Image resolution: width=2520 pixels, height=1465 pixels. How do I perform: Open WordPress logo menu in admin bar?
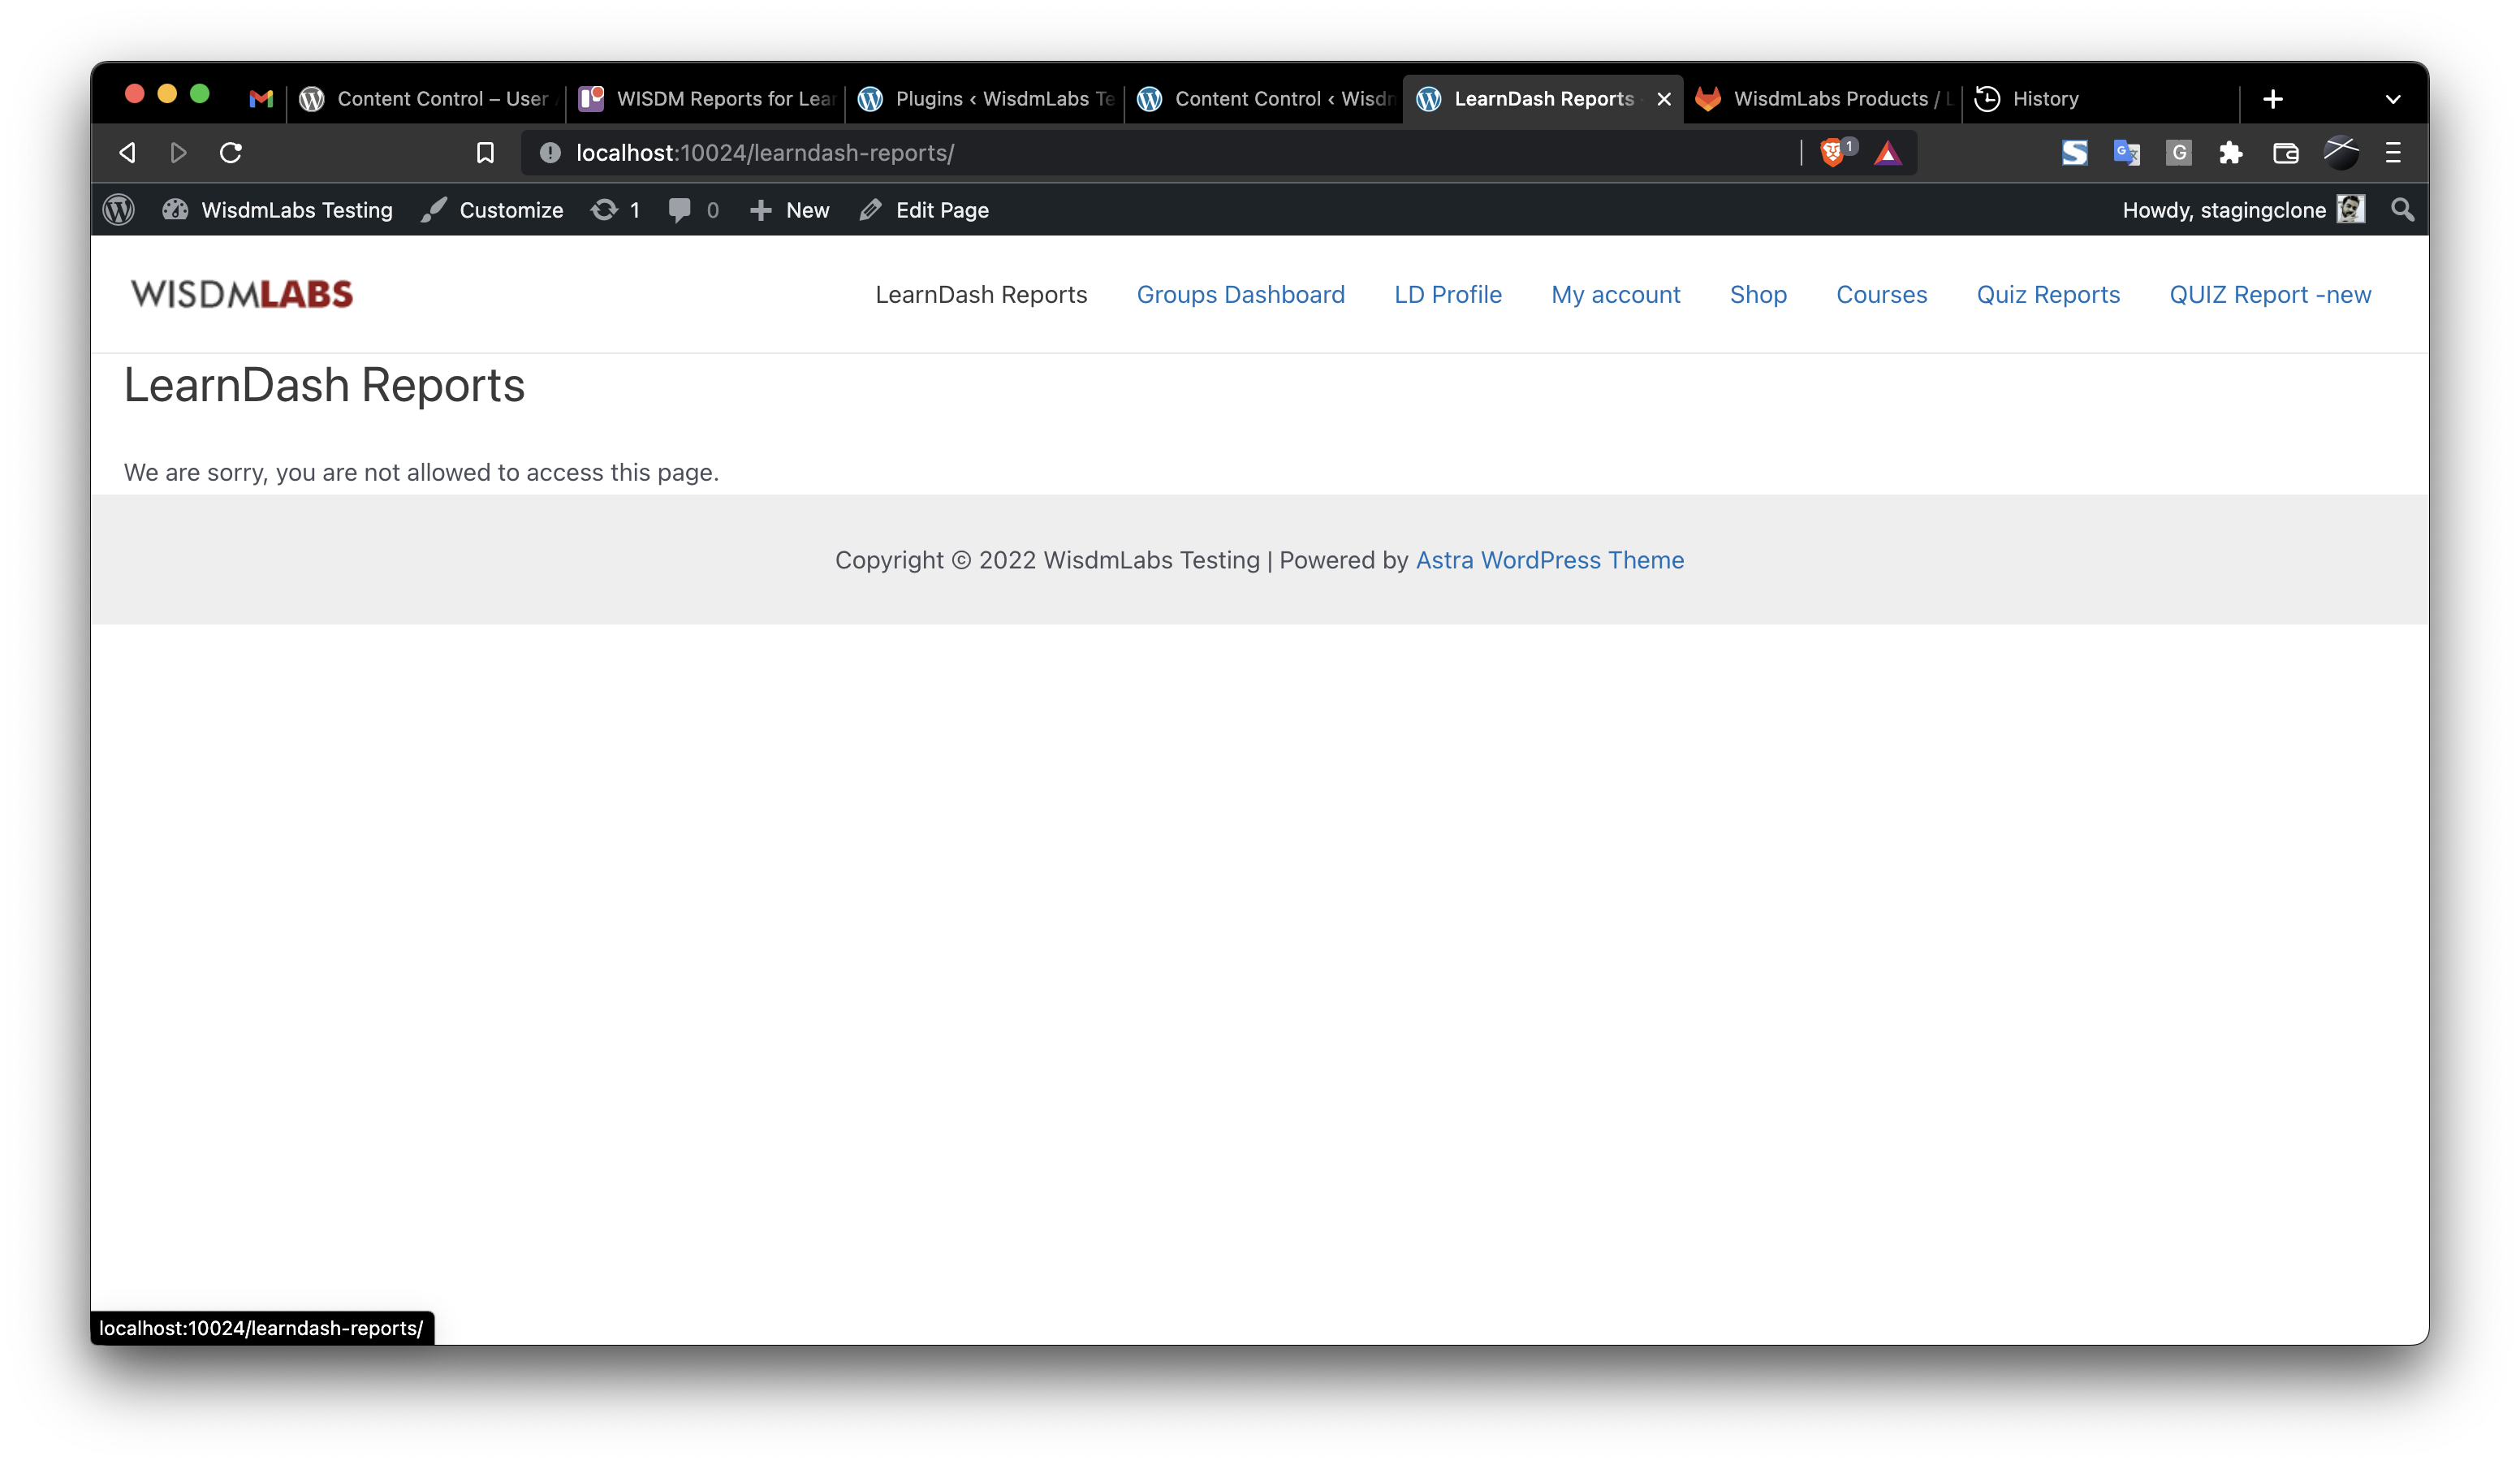[119, 210]
